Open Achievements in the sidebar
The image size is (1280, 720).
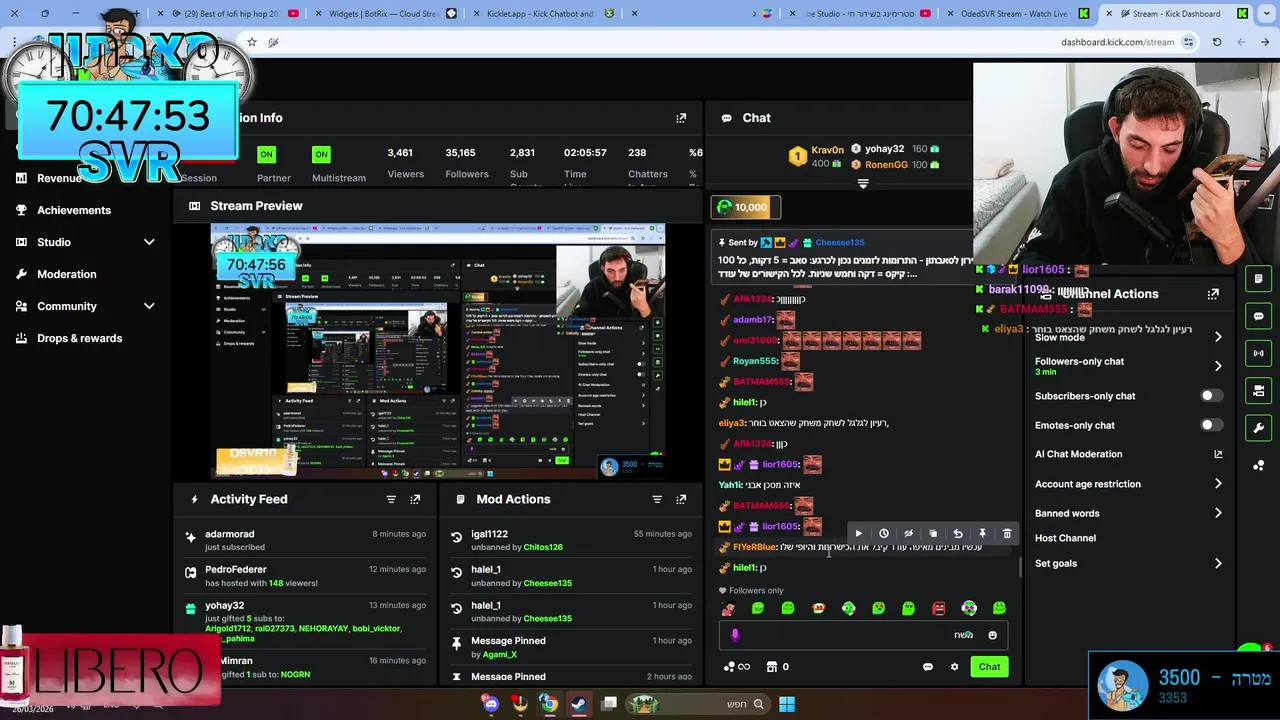73,210
